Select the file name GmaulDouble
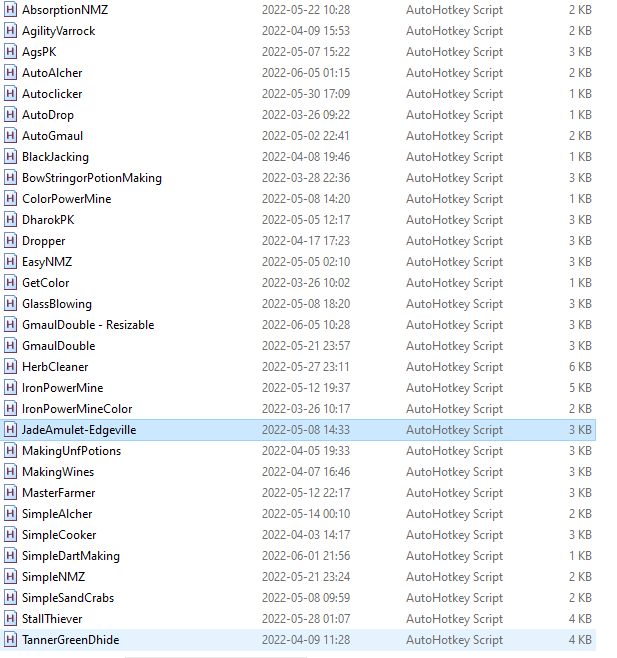This screenshot has height=658, width=617. (x=59, y=346)
